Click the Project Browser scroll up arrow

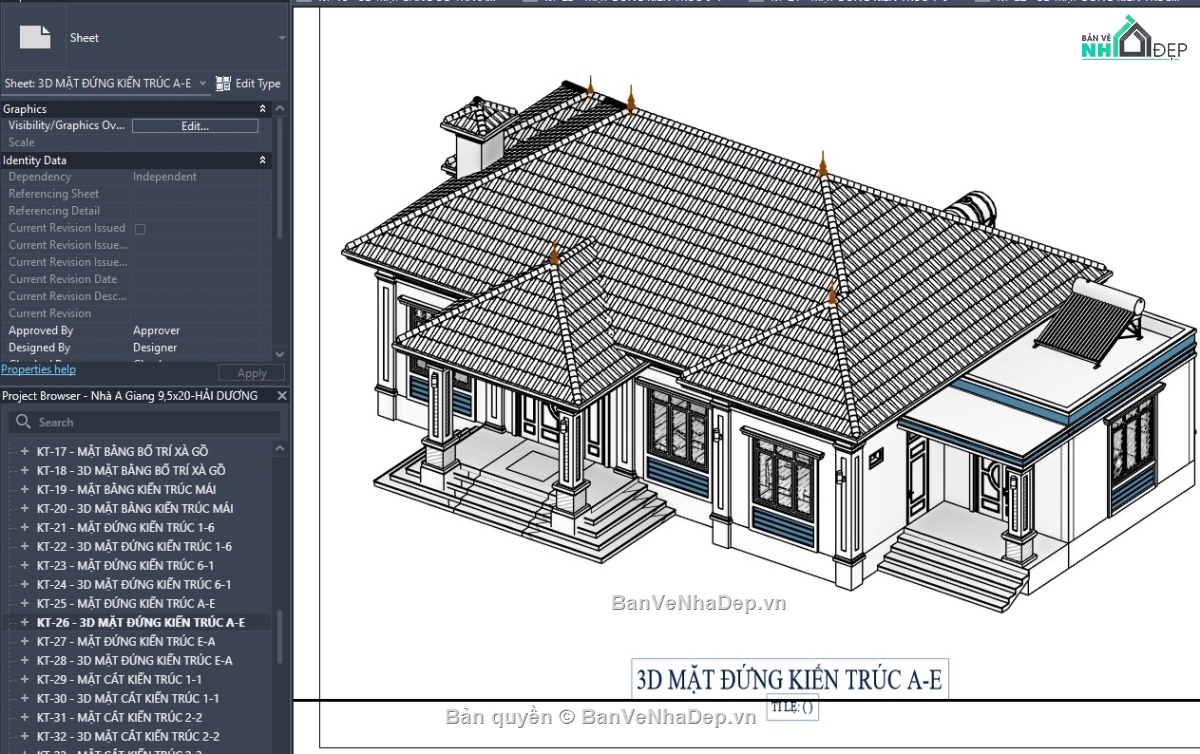tap(281, 449)
